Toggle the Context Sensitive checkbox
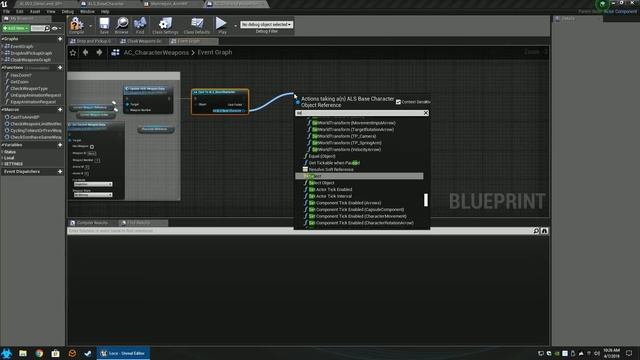Image resolution: width=640 pixels, height=360 pixels. [398, 102]
